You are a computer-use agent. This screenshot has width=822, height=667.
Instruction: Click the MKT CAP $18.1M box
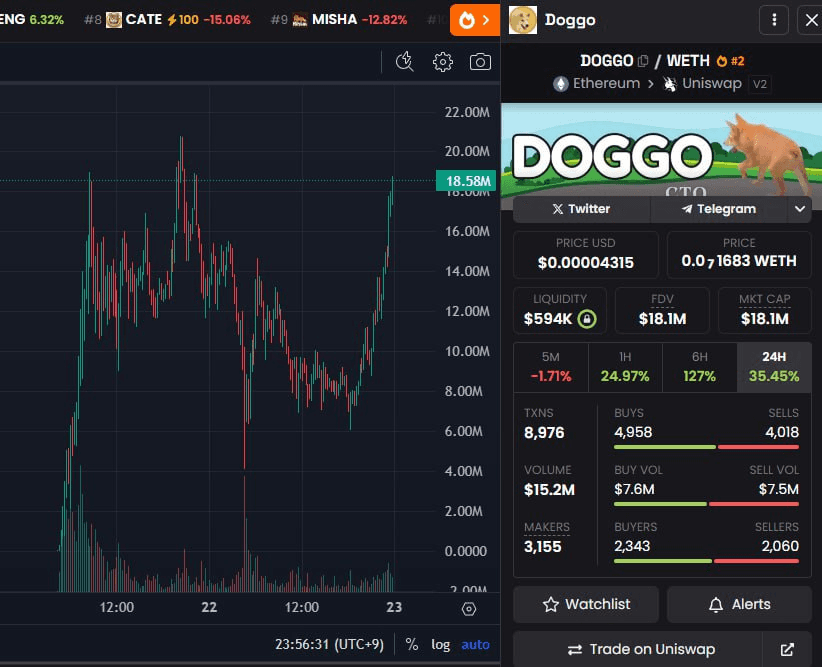[764, 310]
